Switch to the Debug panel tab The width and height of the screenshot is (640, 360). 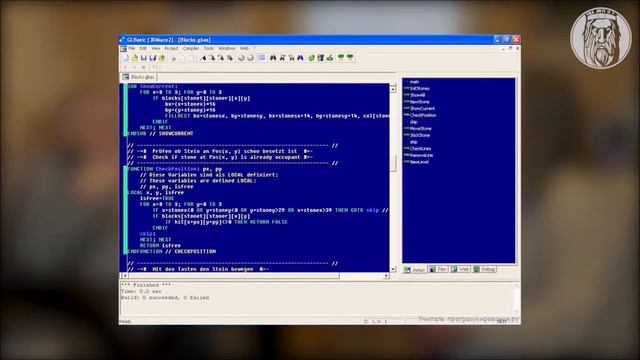point(484,269)
